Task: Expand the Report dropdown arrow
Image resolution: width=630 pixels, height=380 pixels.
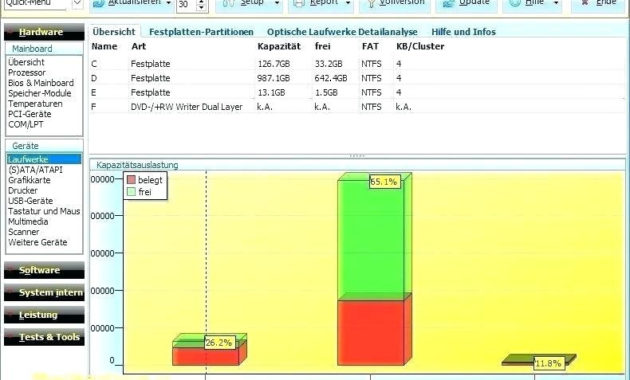Action: pos(348,3)
